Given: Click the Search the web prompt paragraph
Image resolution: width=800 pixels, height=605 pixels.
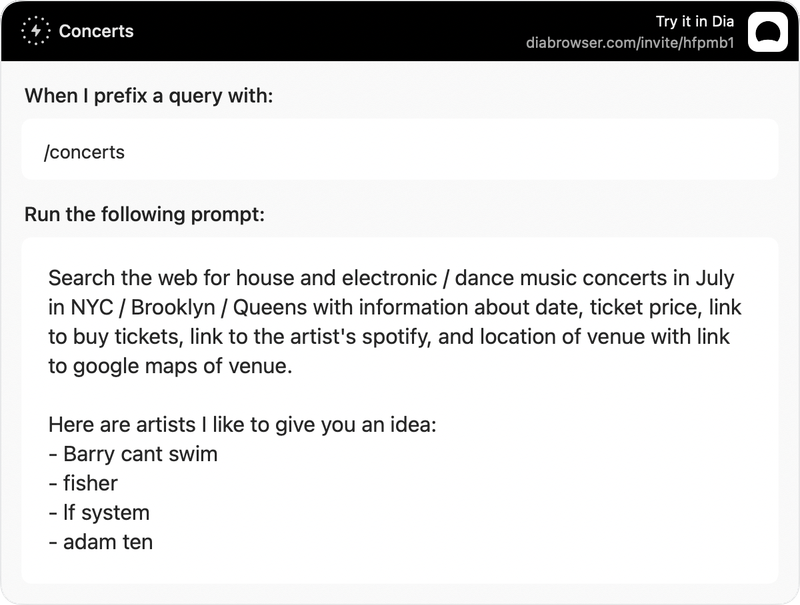Looking at the screenshot, I should [394, 322].
